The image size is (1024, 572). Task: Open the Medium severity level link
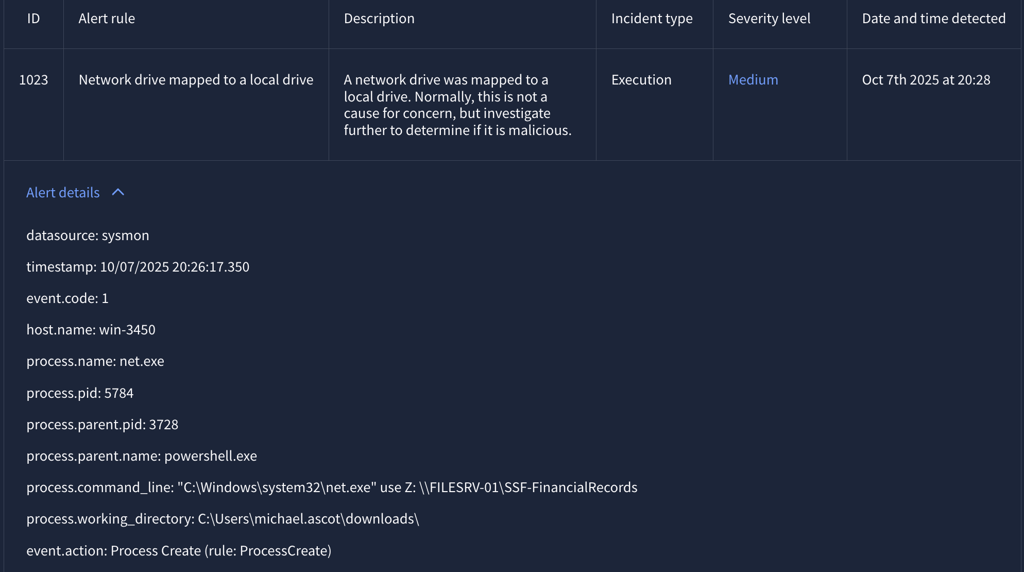tap(753, 79)
